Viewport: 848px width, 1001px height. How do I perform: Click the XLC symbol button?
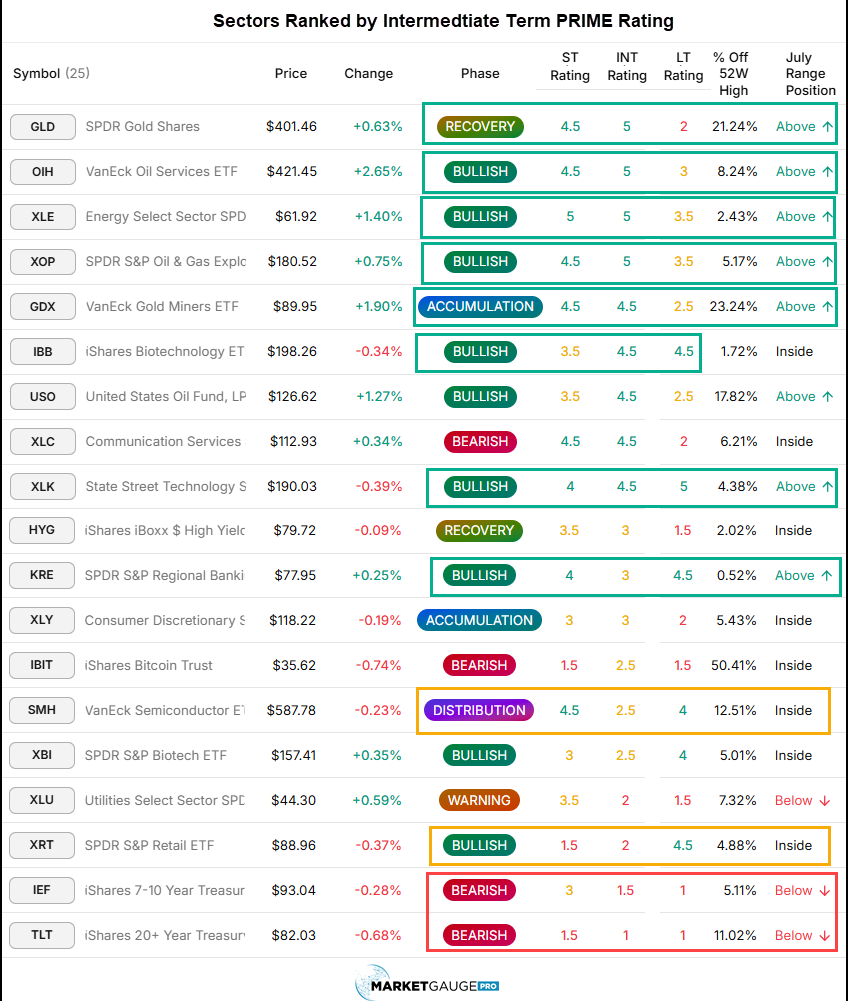pyautogui.click(x=43, y=442)
